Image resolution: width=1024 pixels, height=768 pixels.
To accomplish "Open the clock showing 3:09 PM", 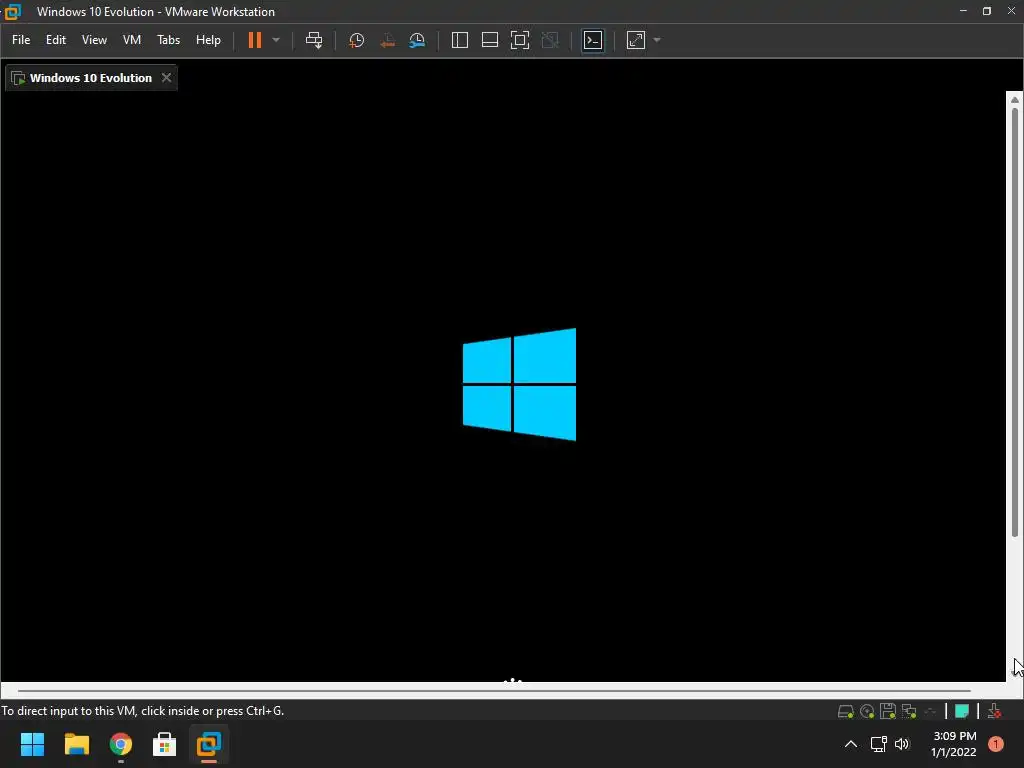I will (954, 744).
